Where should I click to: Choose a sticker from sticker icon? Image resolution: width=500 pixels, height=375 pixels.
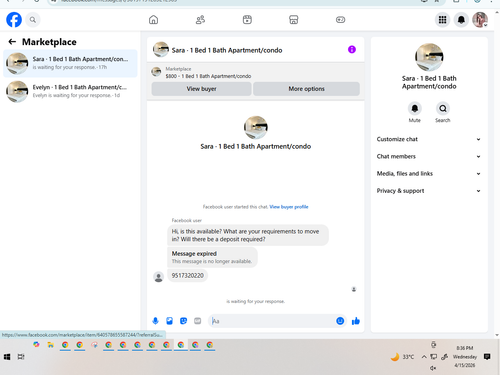pyautogui.click(x=183, y=321)
